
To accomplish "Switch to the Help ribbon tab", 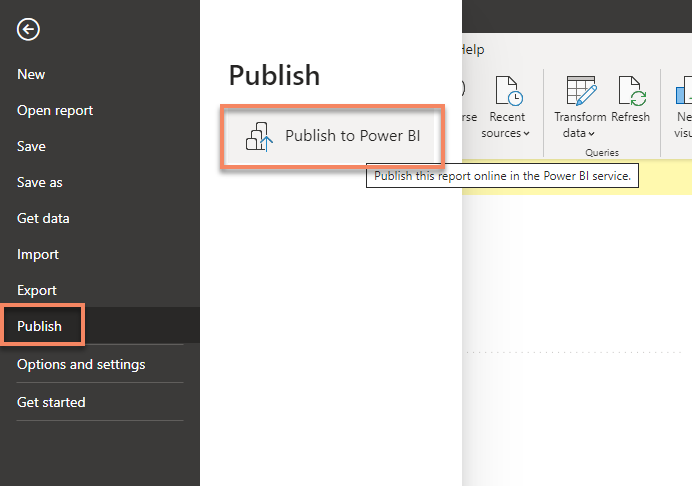I will 472,49.
